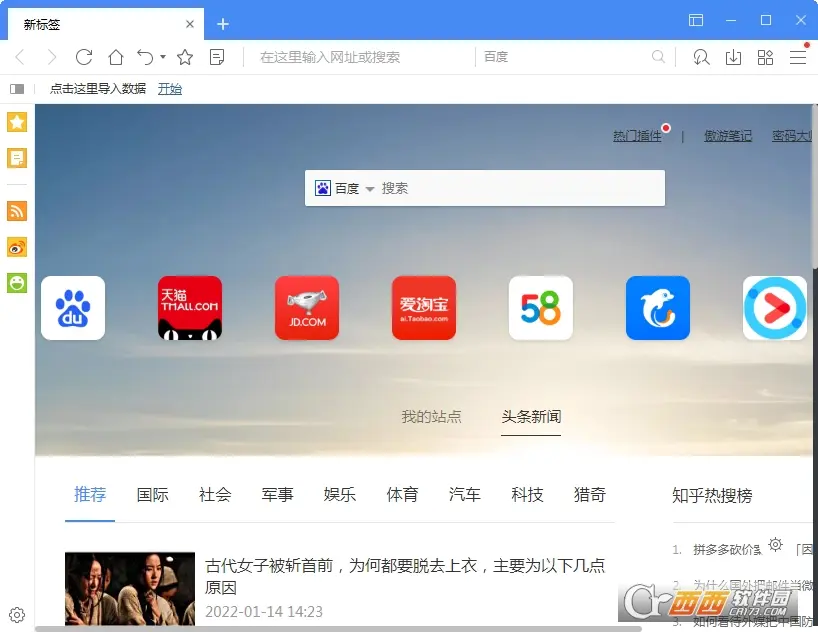
Task: Select the 猎奇 news category
Action: [x=590, y=494]
